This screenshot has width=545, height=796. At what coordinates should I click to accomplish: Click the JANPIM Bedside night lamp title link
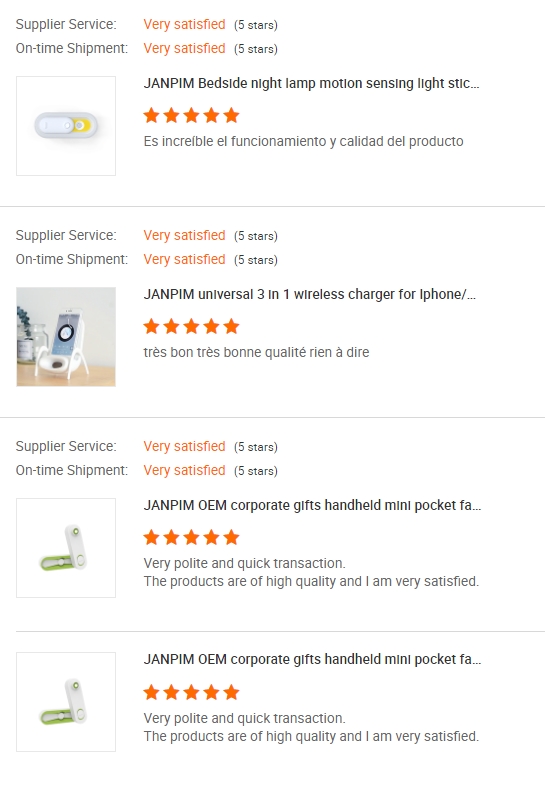click(311, 83)
